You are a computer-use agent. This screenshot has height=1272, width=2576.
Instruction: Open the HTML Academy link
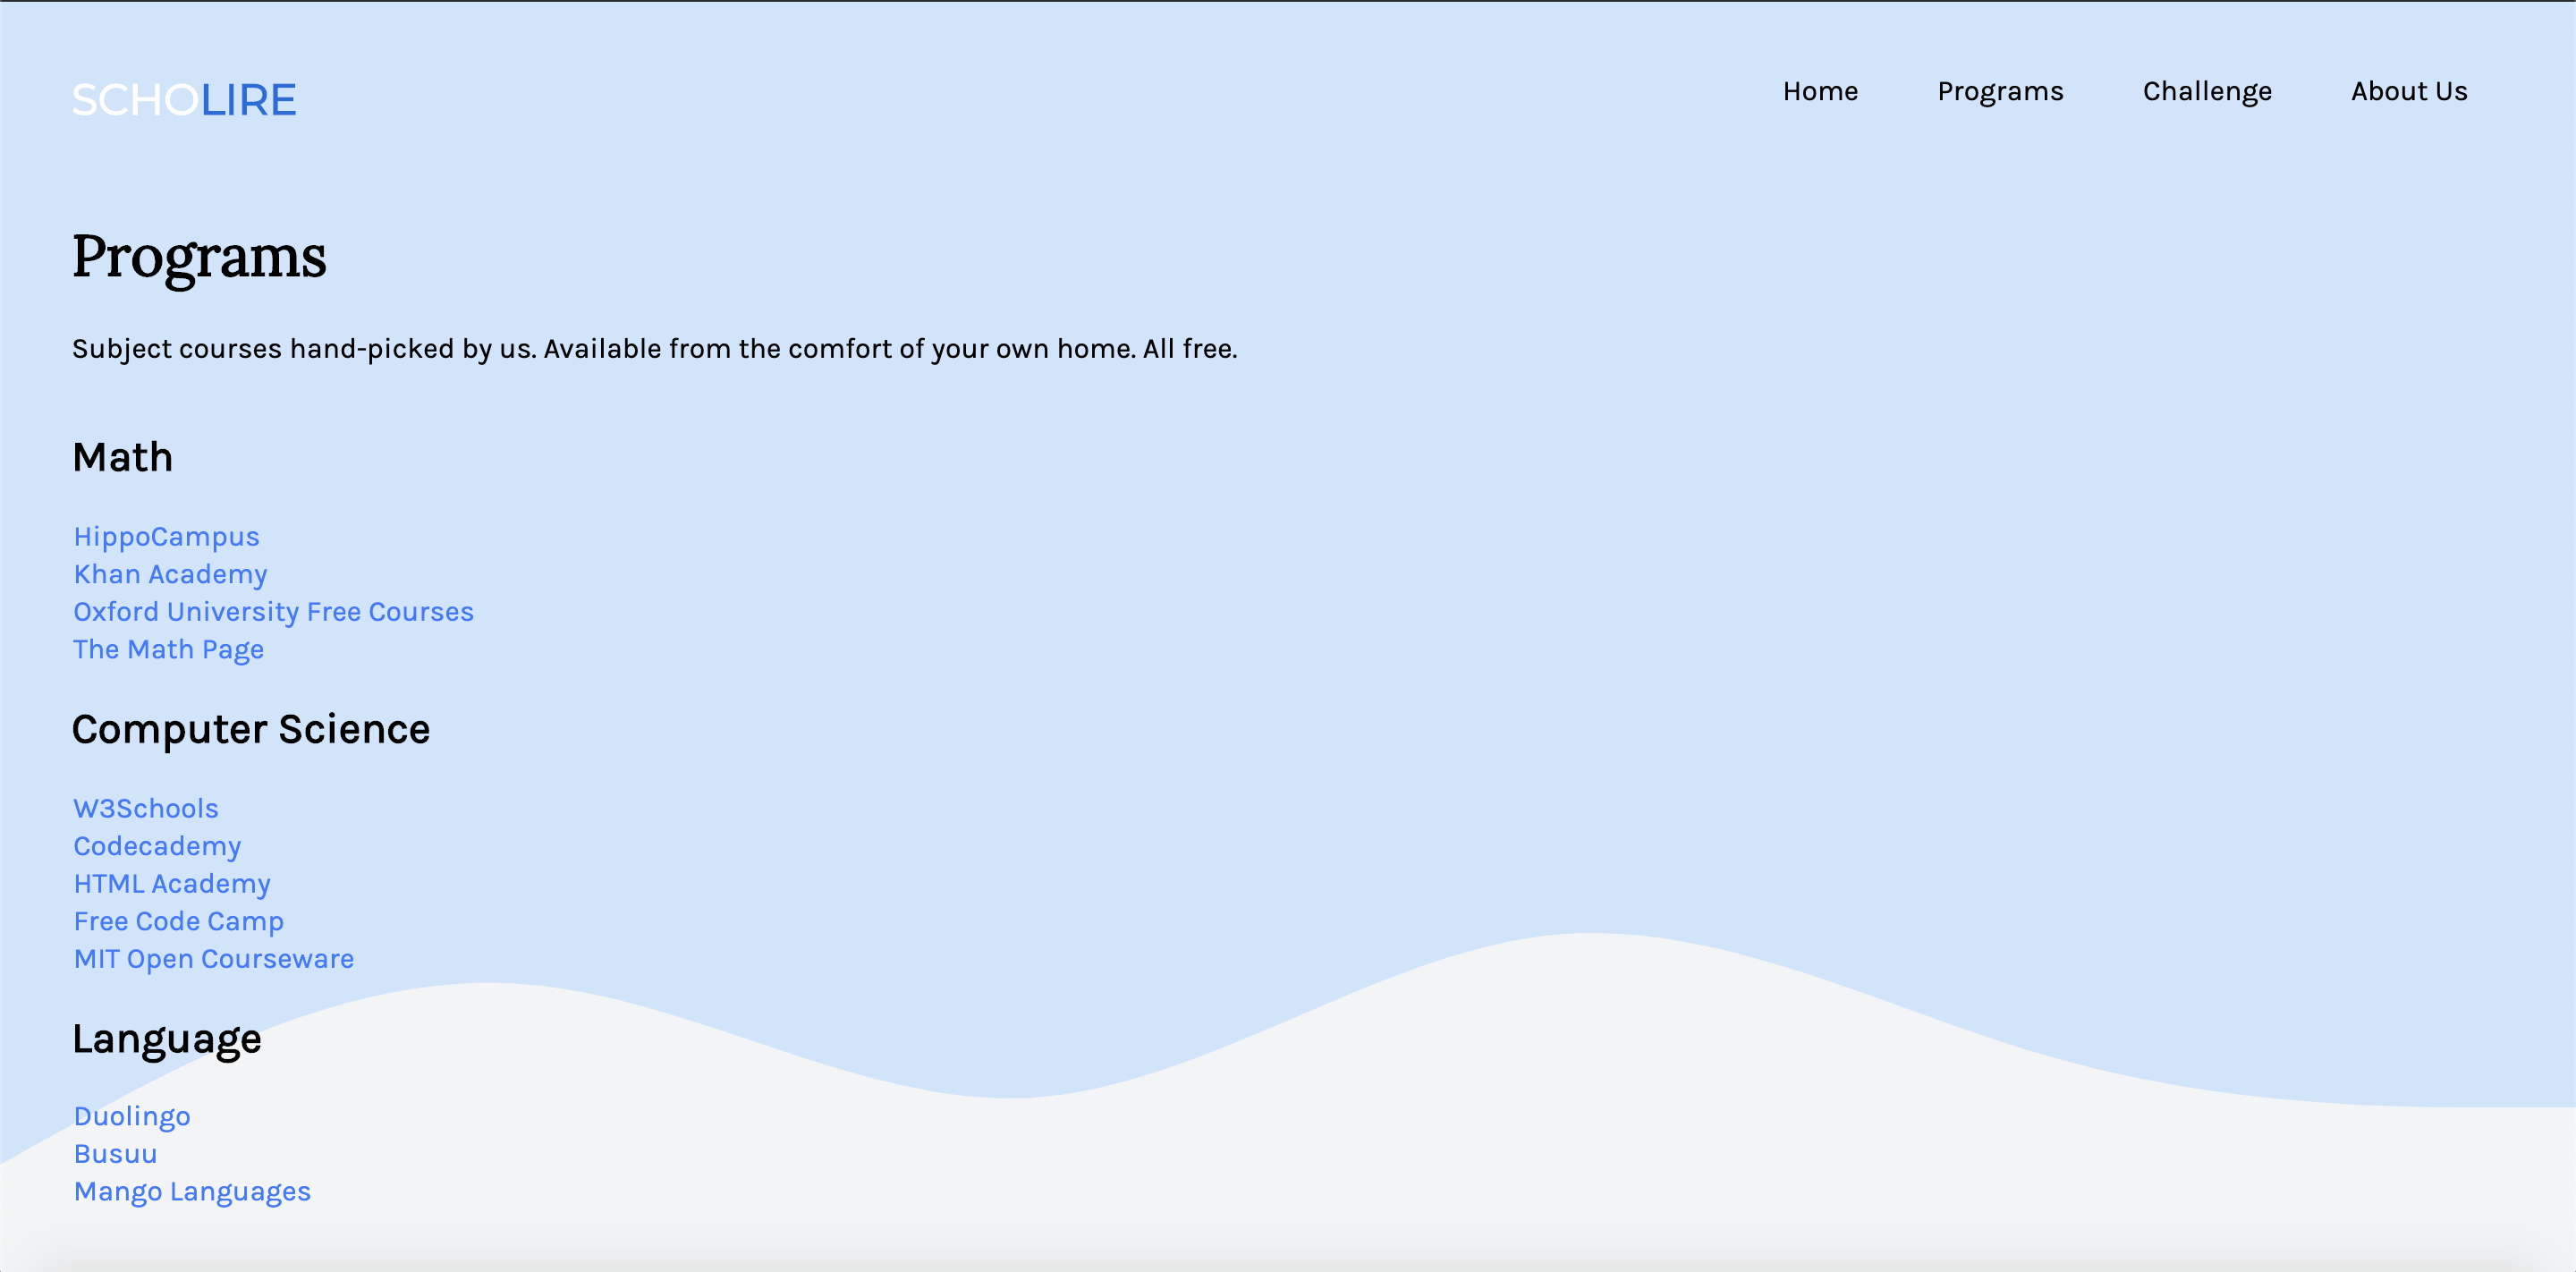[172, 884]
